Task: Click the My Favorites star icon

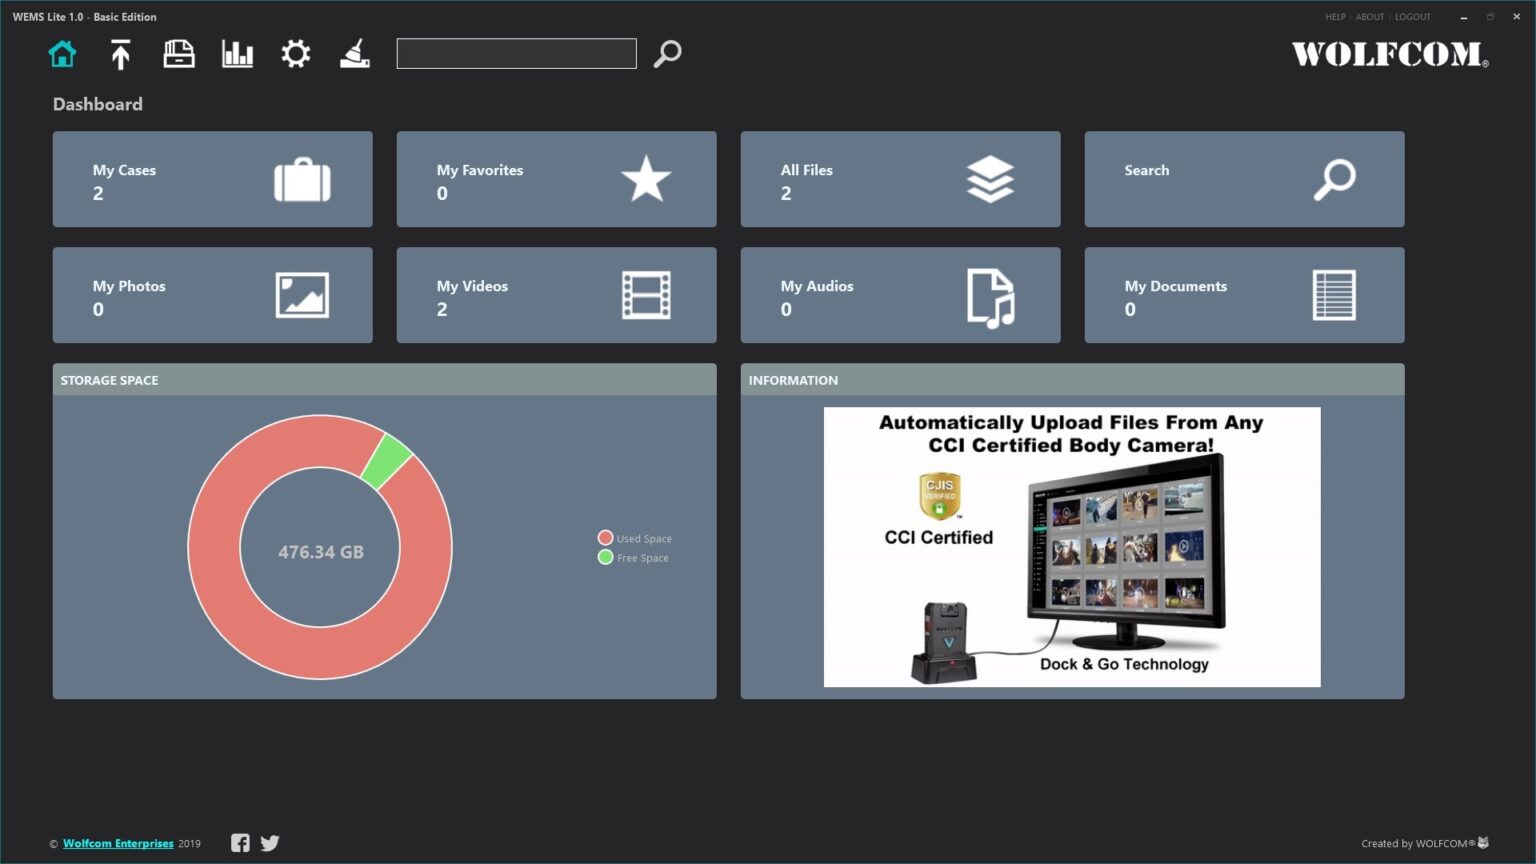Action: [646, 180]
